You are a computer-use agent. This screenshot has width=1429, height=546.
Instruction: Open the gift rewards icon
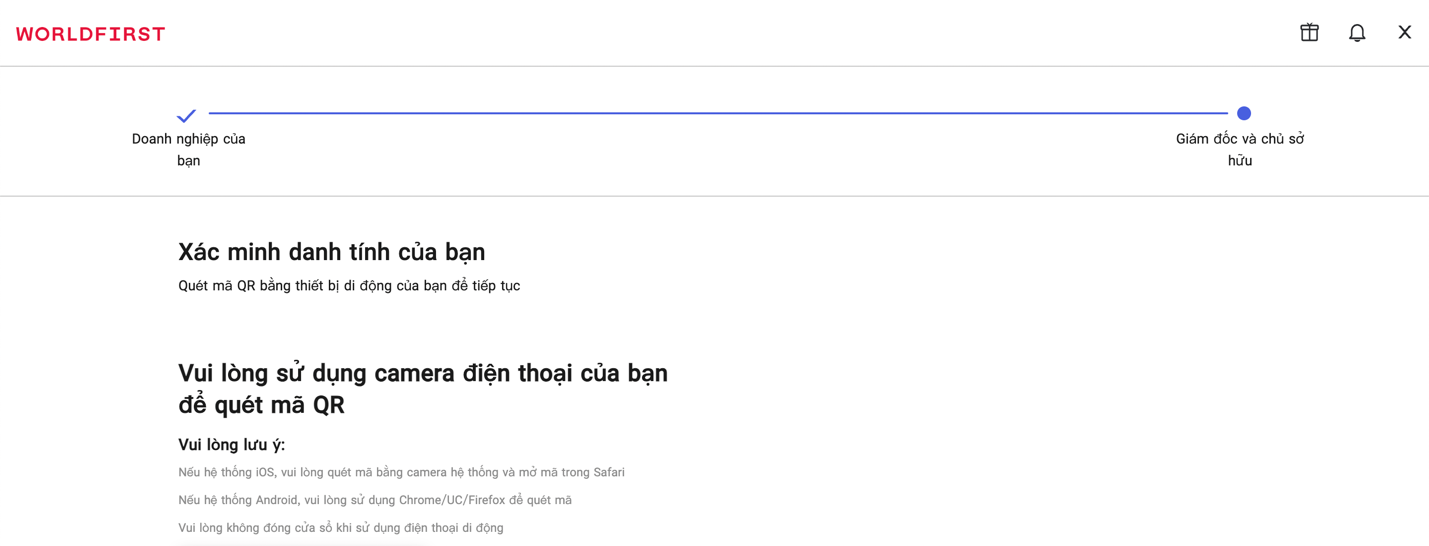1309,33
